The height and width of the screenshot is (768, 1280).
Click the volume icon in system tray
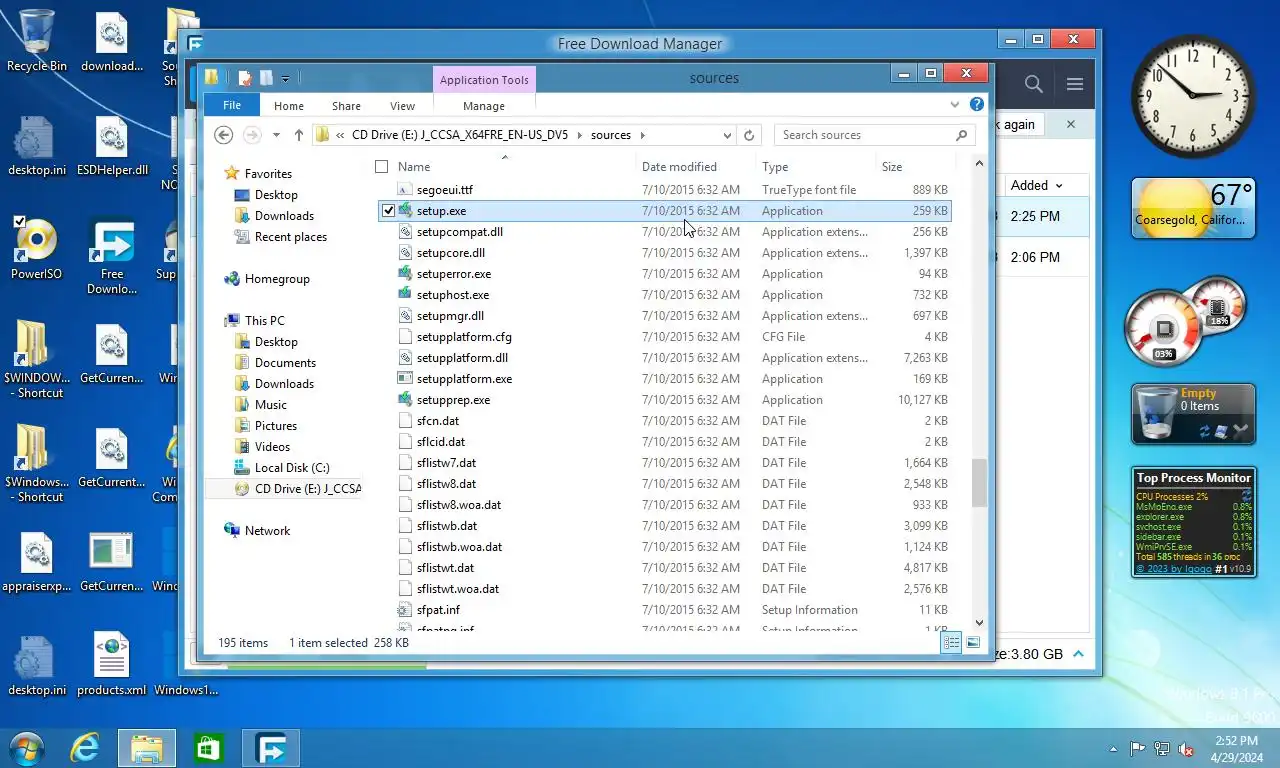1186,749
